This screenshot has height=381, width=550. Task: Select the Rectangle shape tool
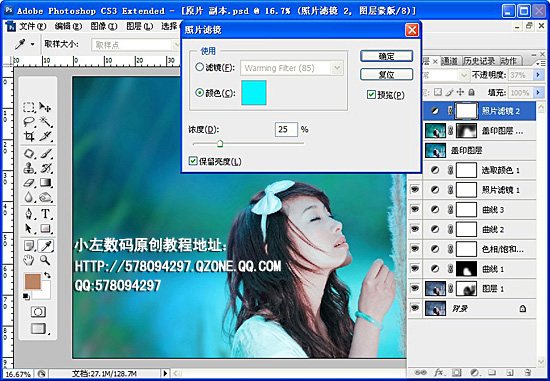tap(46, 229)
